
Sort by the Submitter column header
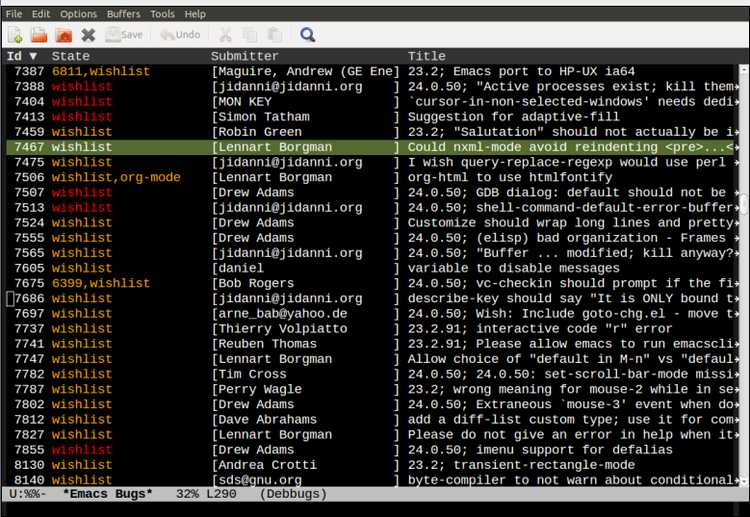click(244, 56)
